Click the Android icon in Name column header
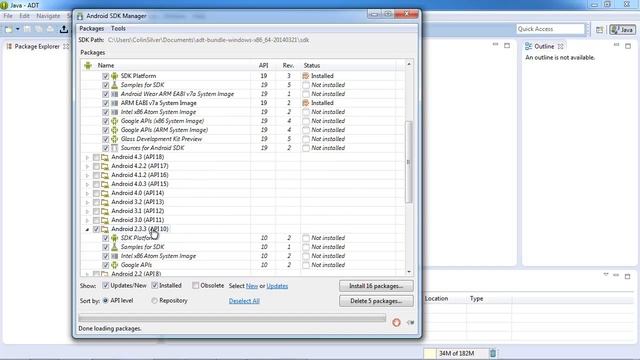This screenshot has height=360, width=640. (x=88, y=65)
